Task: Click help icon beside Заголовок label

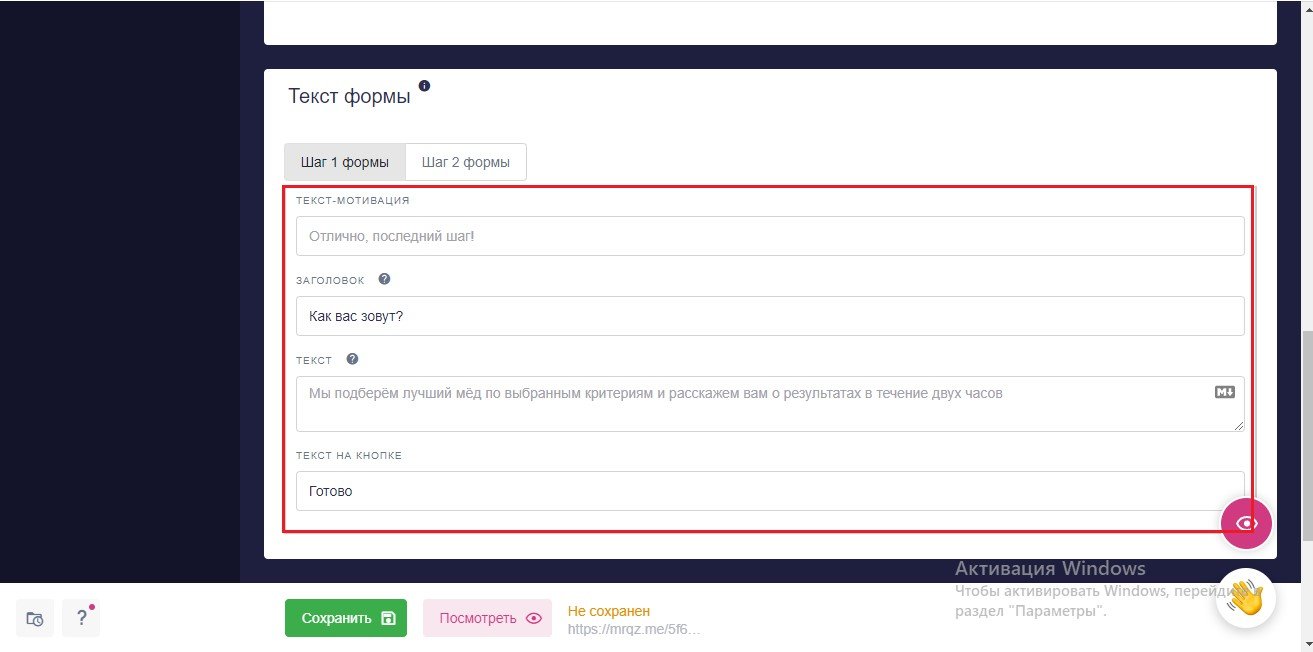Action: (x=384, y=280)
